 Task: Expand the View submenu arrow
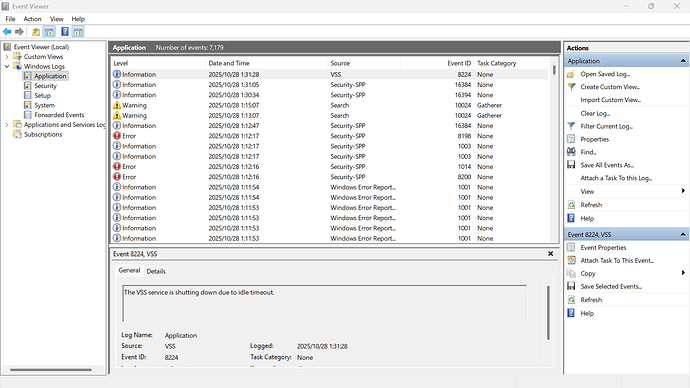coord(683,191)
